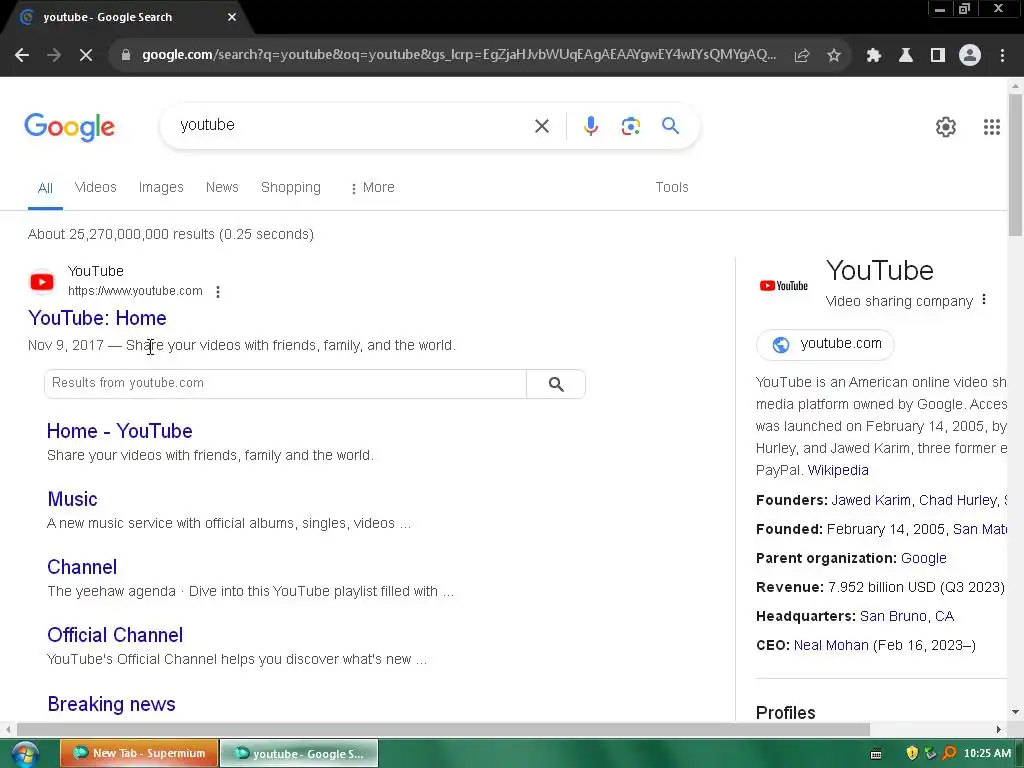Click YouTube logo in knowledge panel
The height and width of the screenshot is (768, 1024).
pos(784,285)
